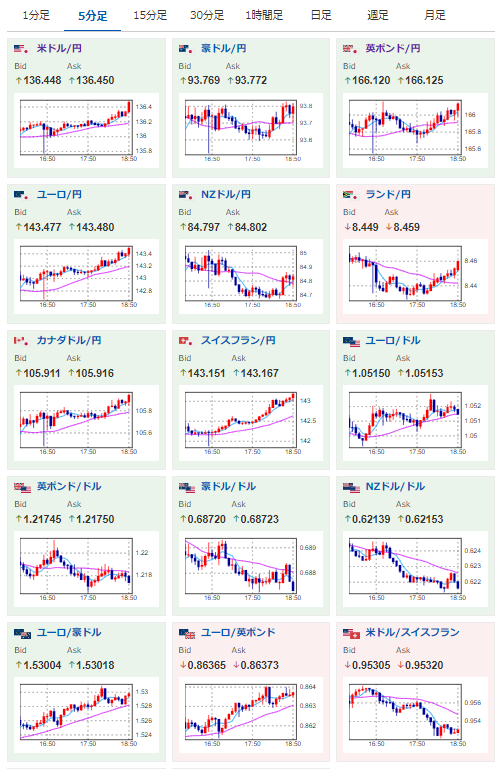Click the 英ポンド/ドル candlestick chart
This screenshot has width=503, height=769.
[x=86, y=569]
